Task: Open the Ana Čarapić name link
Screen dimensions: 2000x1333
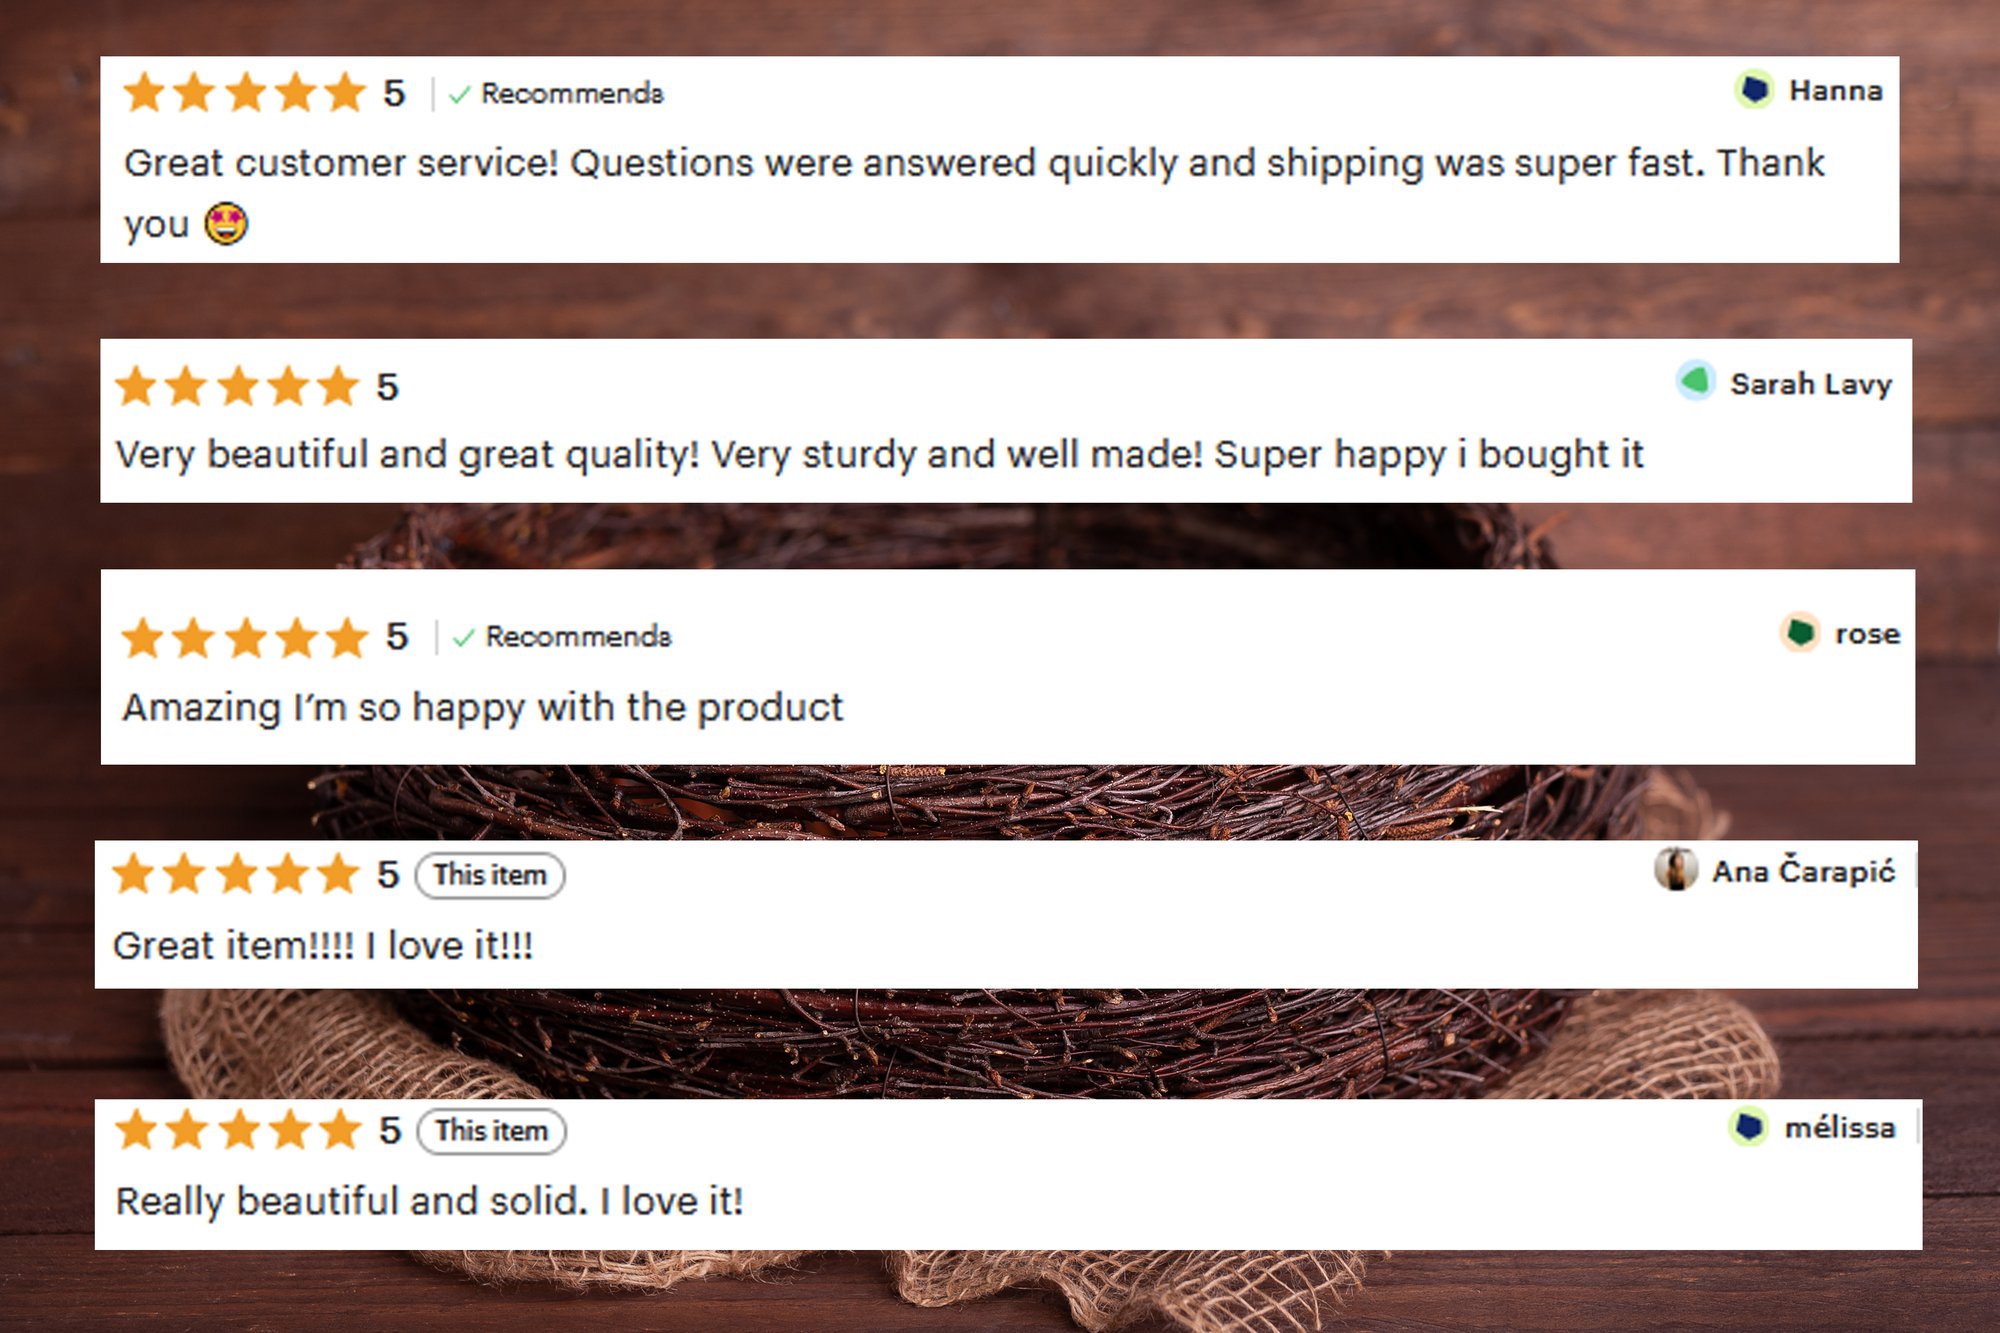Action: tap(1803, 871)
